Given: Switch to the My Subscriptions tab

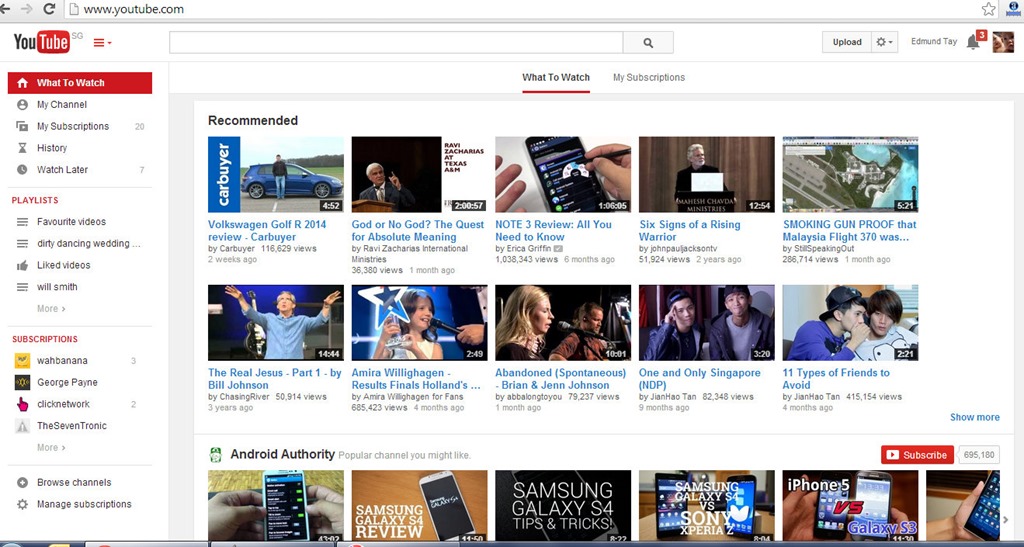Looking at the screenshot, I should coord(648,77).
